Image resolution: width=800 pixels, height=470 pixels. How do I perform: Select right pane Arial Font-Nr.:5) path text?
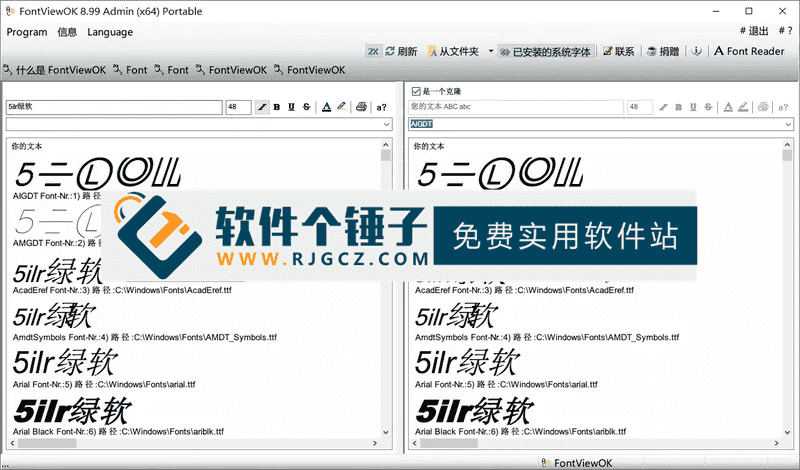click(x=506, y=384)
